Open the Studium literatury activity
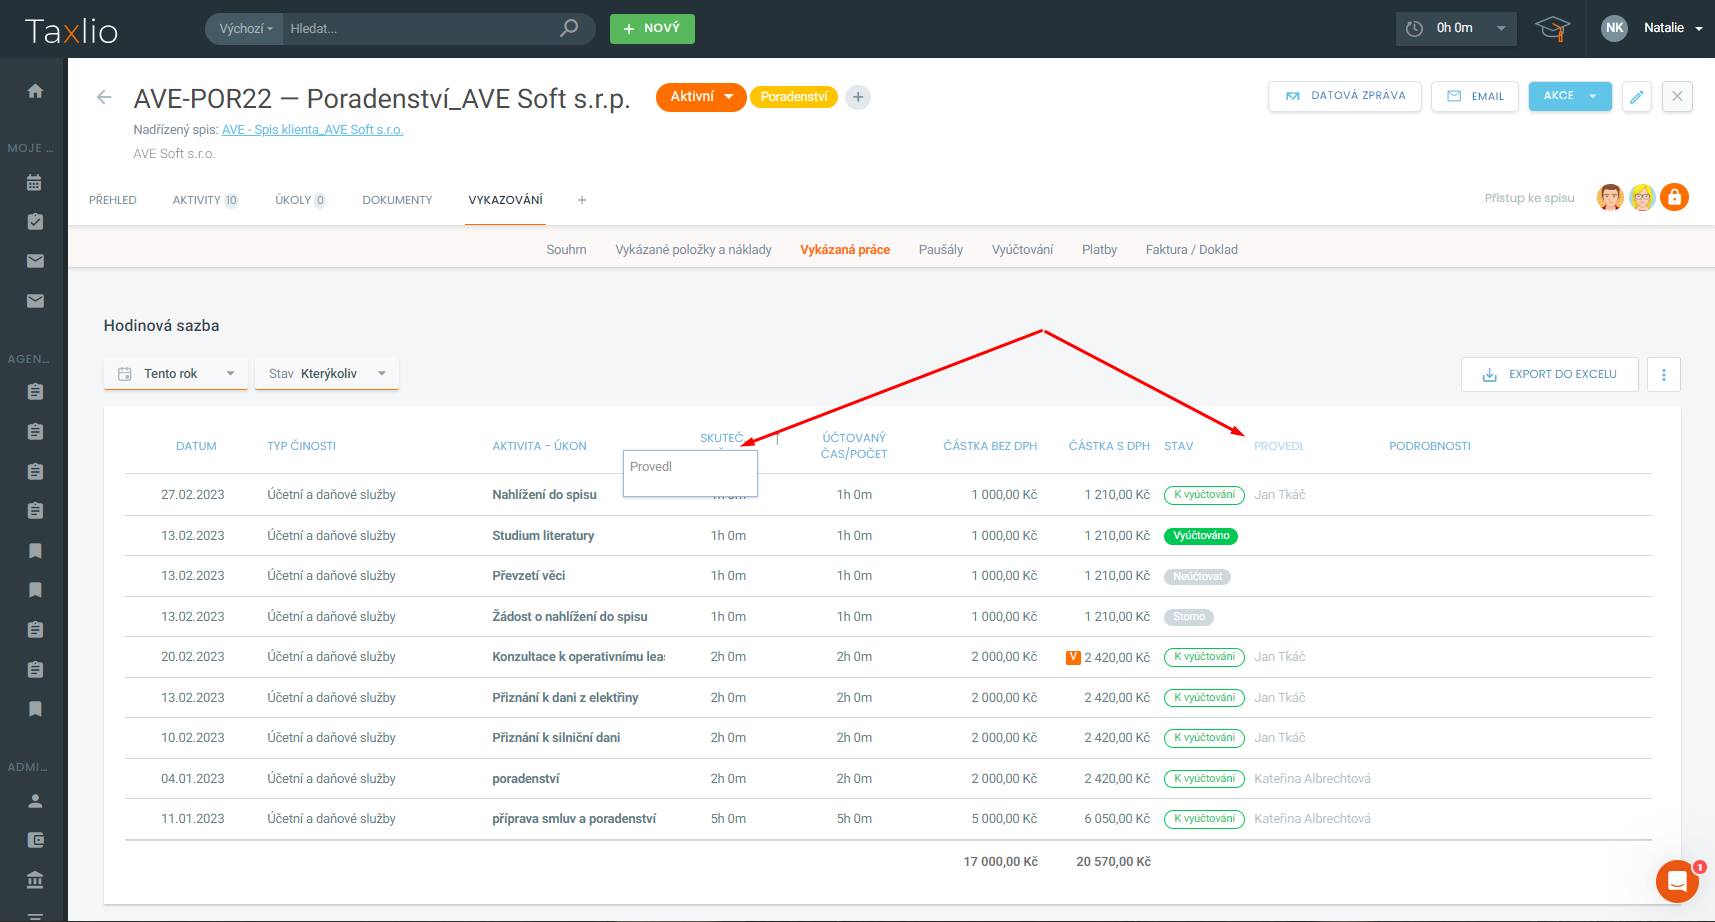The height and width of the screenshot is (922, 1715). [x=543, y=536]
